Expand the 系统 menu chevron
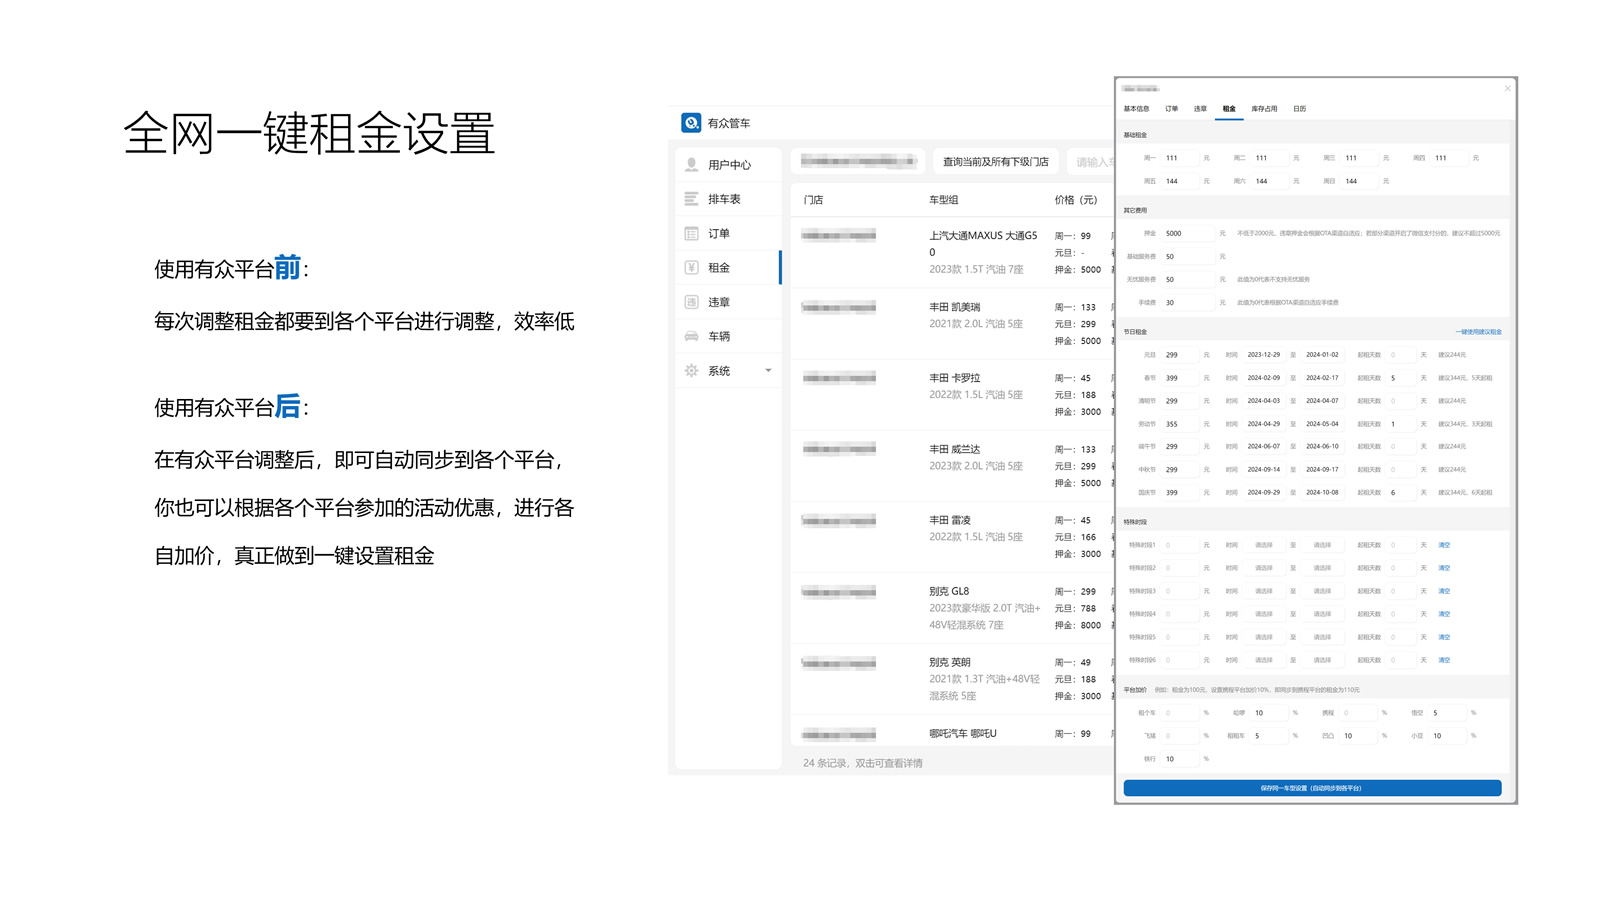This screenshot has width=1600, height=900. tap(768, 370)
